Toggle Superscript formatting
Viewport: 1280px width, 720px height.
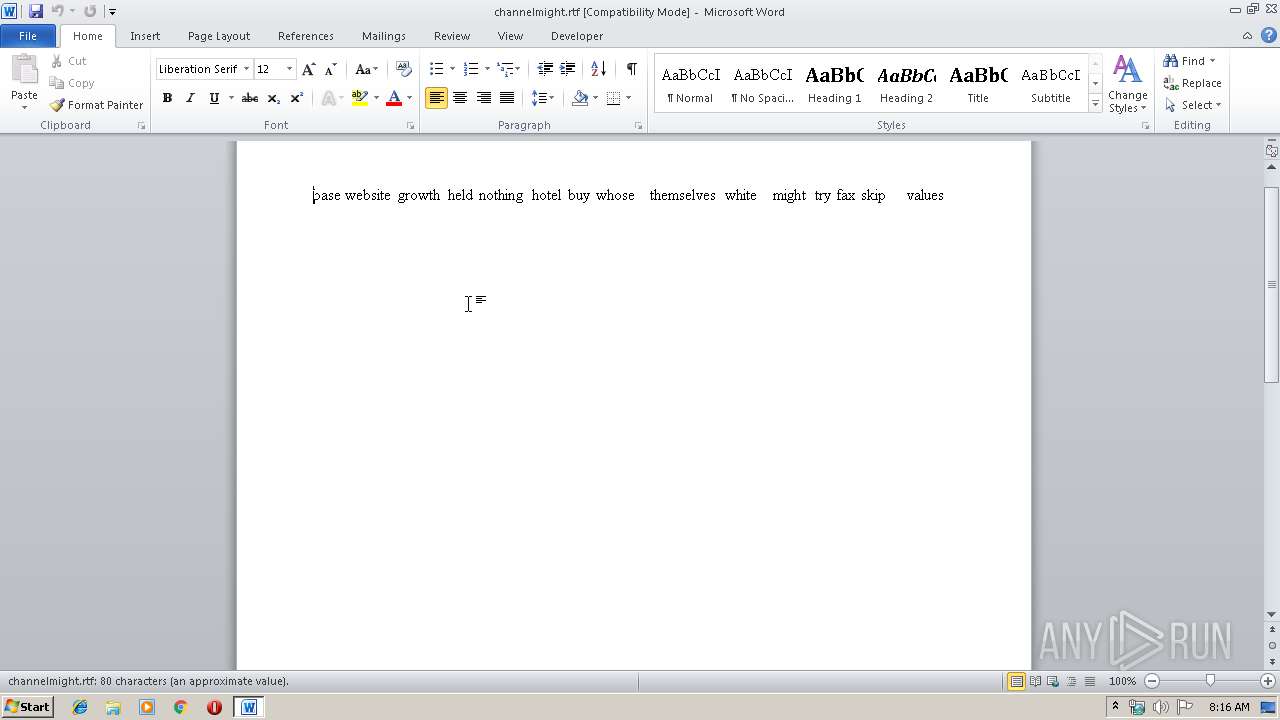pos(296,98)
